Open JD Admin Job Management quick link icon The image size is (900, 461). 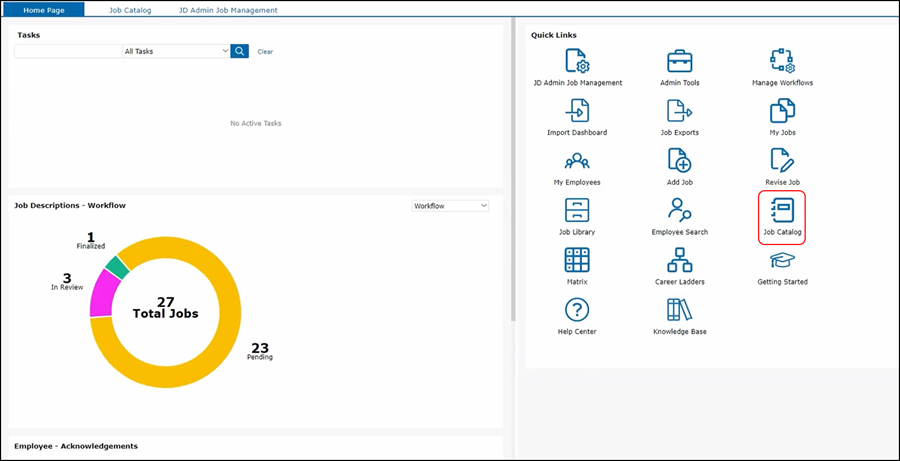click(577, 61)
